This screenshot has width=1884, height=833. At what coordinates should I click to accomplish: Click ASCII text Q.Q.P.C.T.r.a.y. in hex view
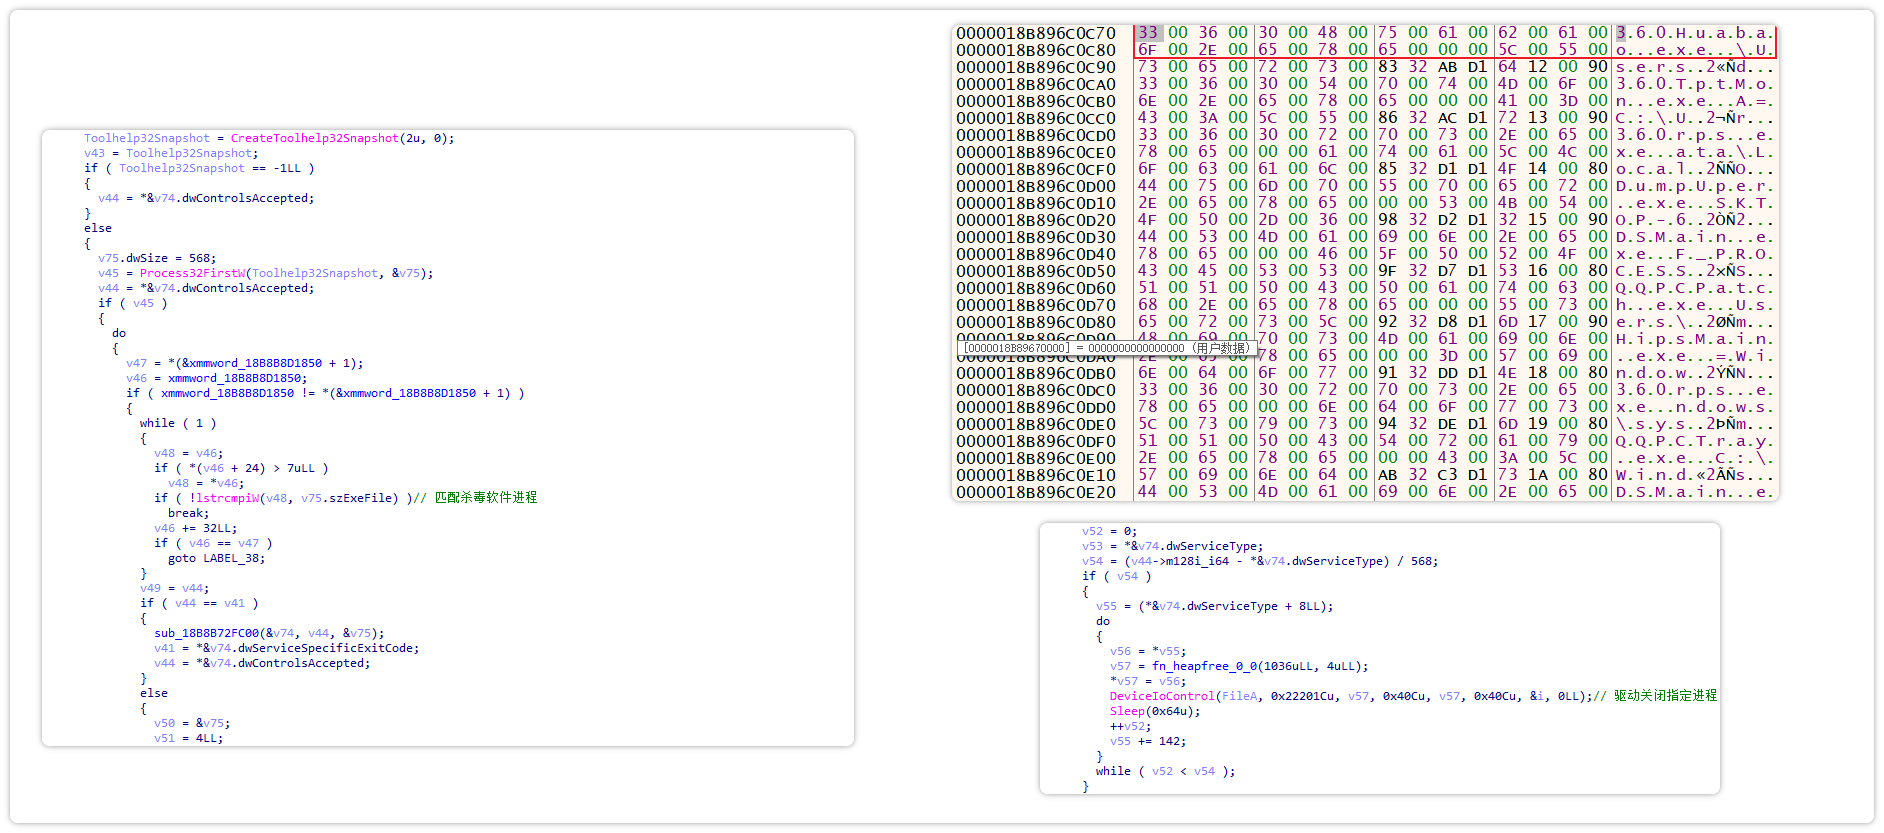click(1694, 441)
